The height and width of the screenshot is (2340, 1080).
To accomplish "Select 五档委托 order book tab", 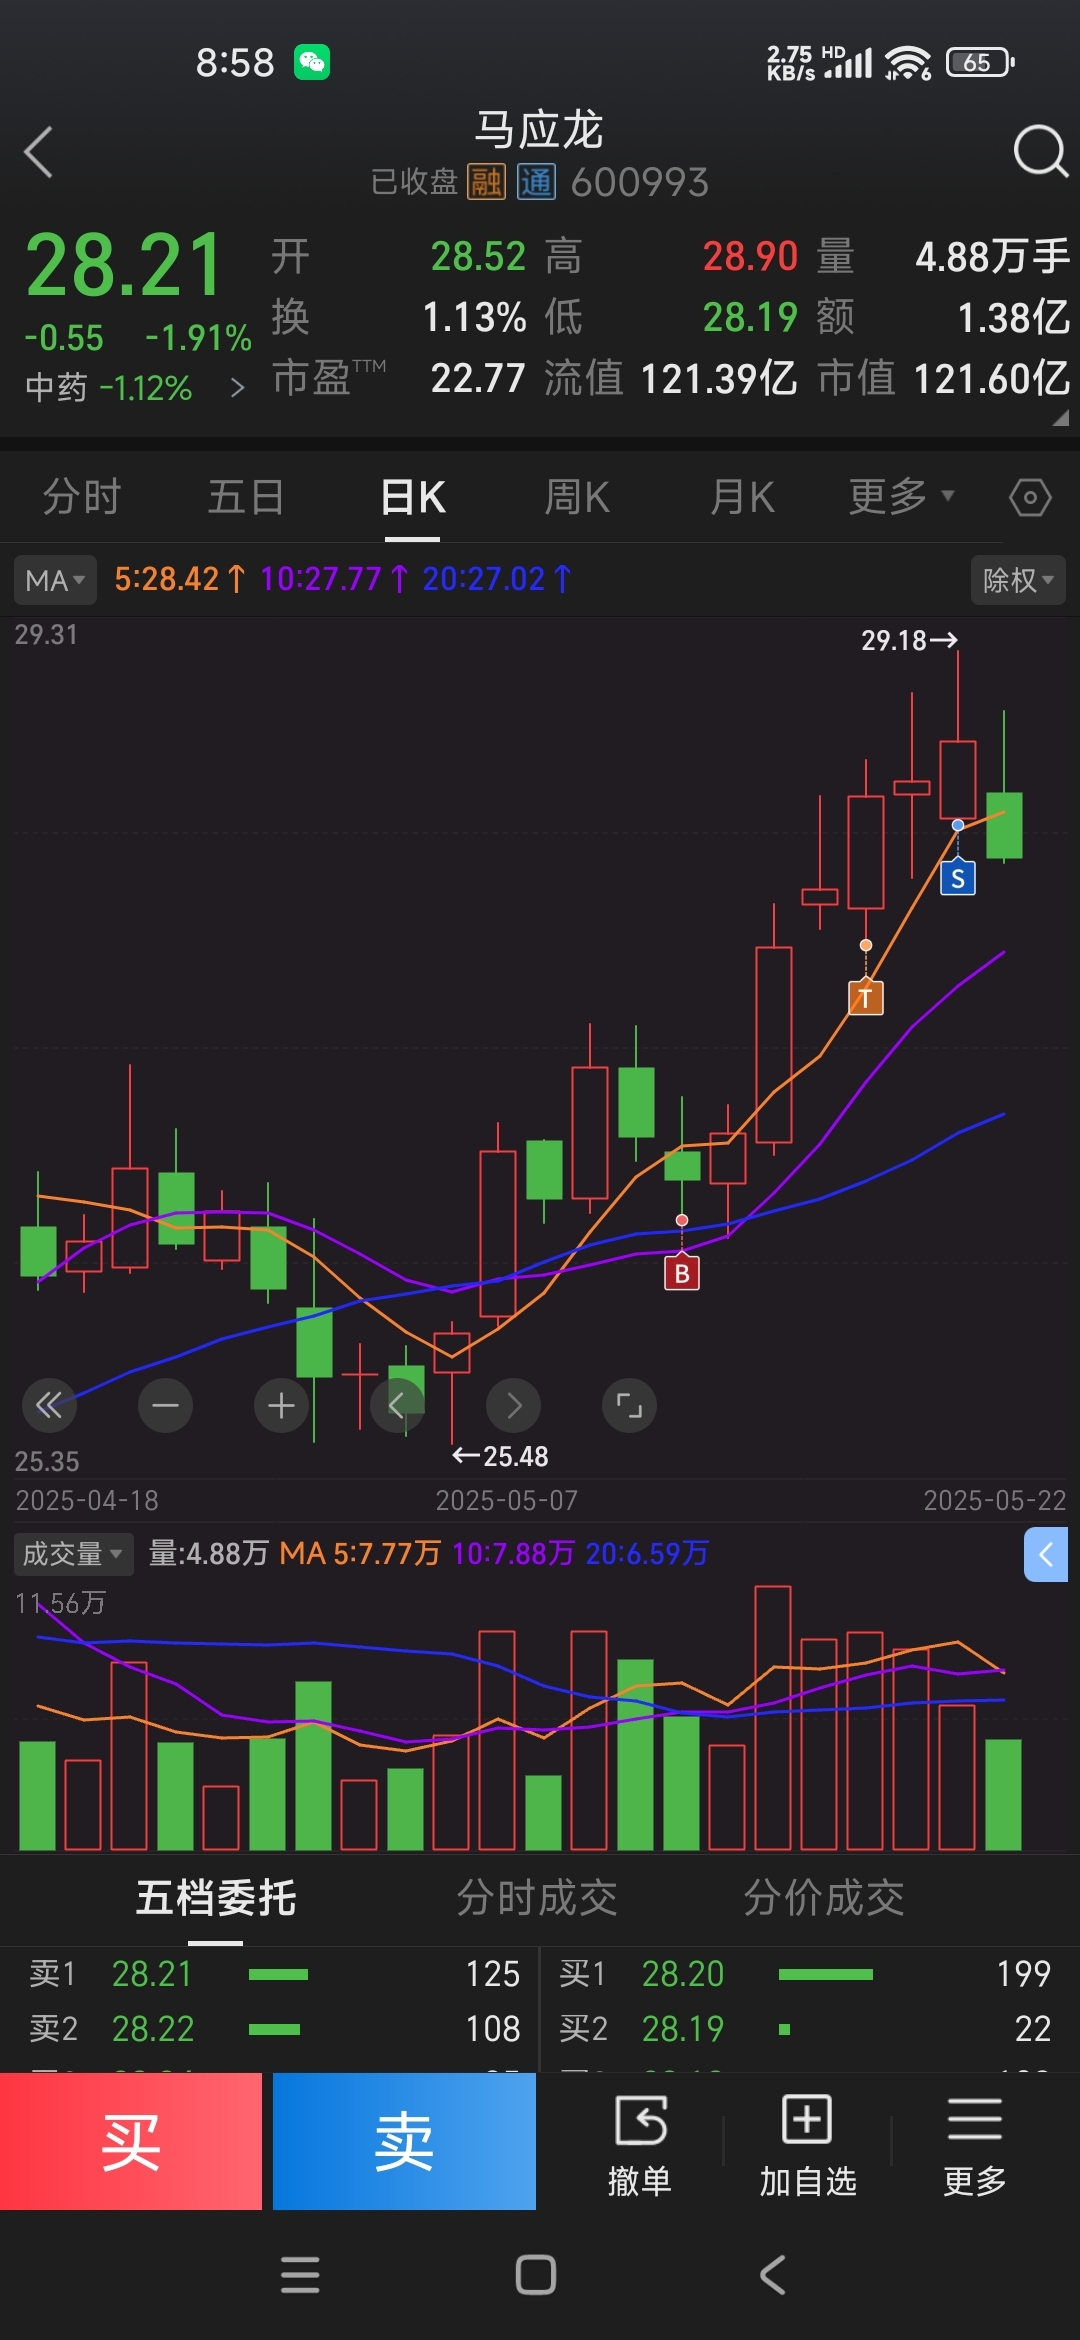I will [x=216, y=1898].
